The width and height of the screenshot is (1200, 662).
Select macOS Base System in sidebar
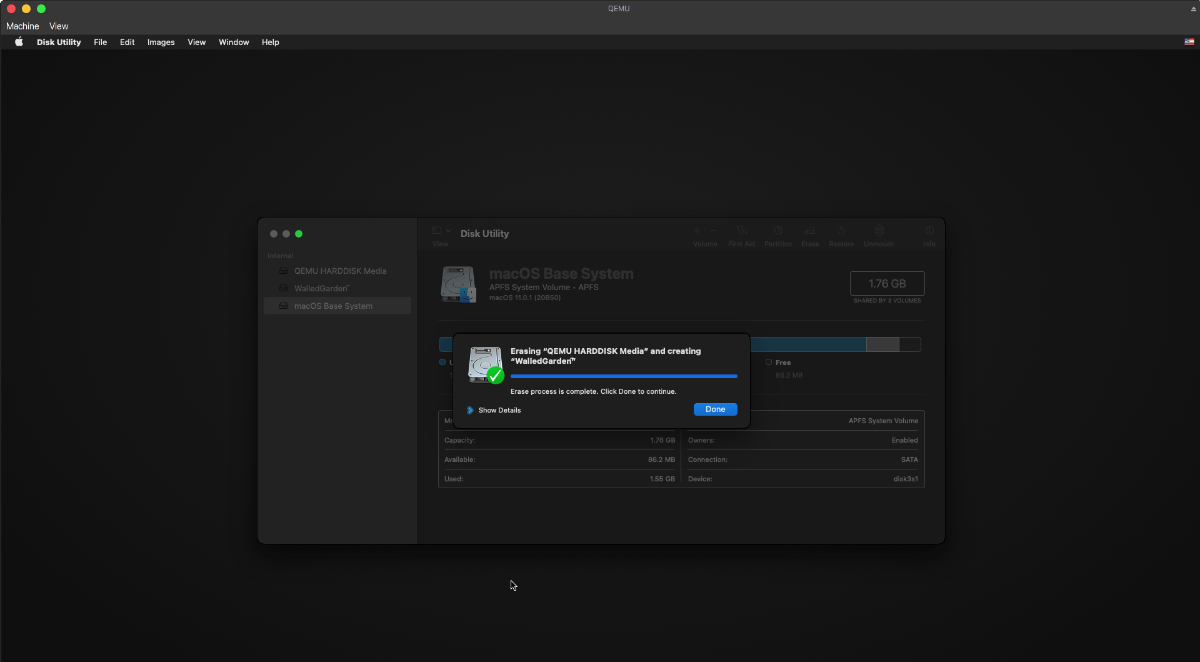point(337,306)
